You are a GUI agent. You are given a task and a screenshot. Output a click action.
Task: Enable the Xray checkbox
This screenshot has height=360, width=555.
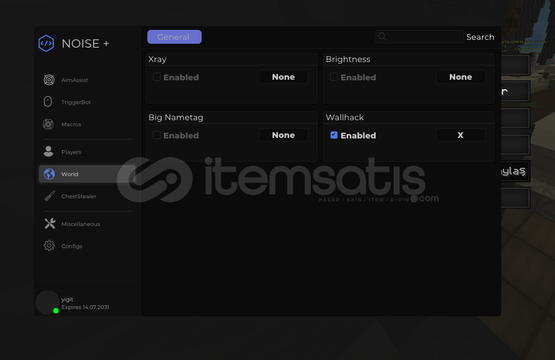click(156, 77)
